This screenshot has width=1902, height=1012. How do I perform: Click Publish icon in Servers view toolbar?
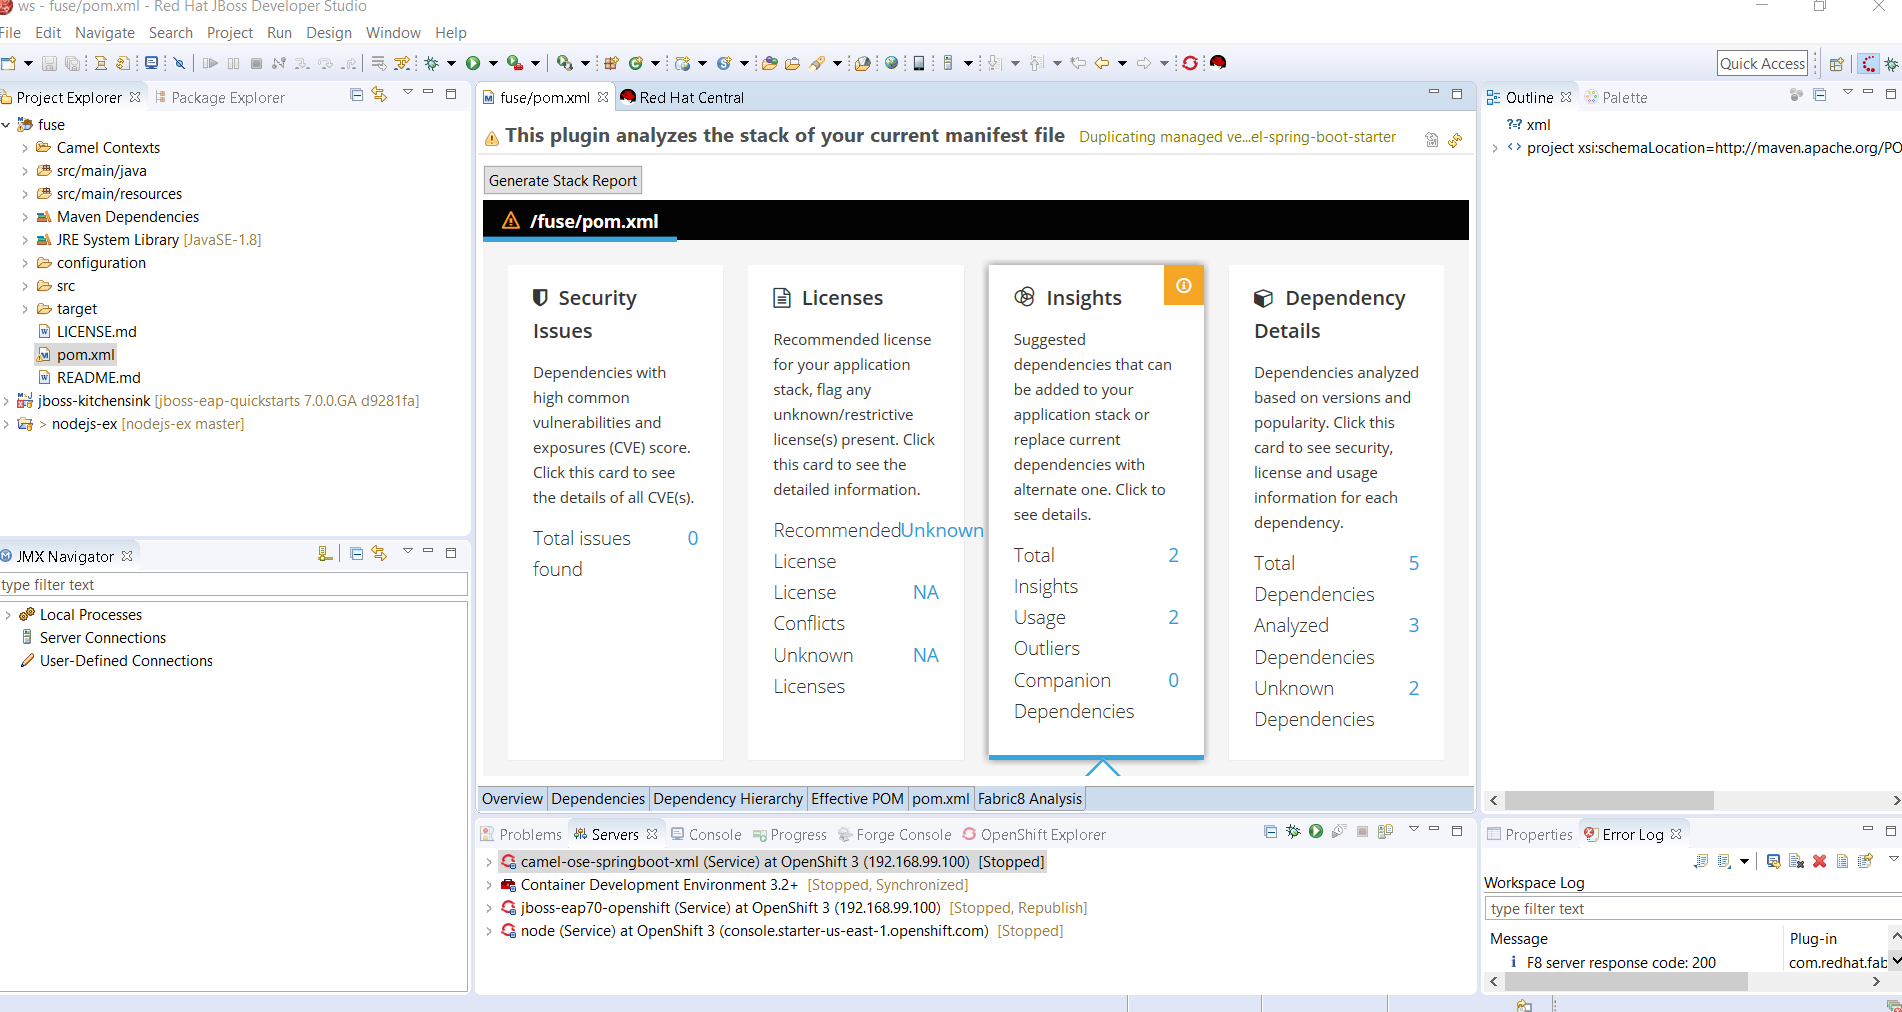tap(1385, 831)
